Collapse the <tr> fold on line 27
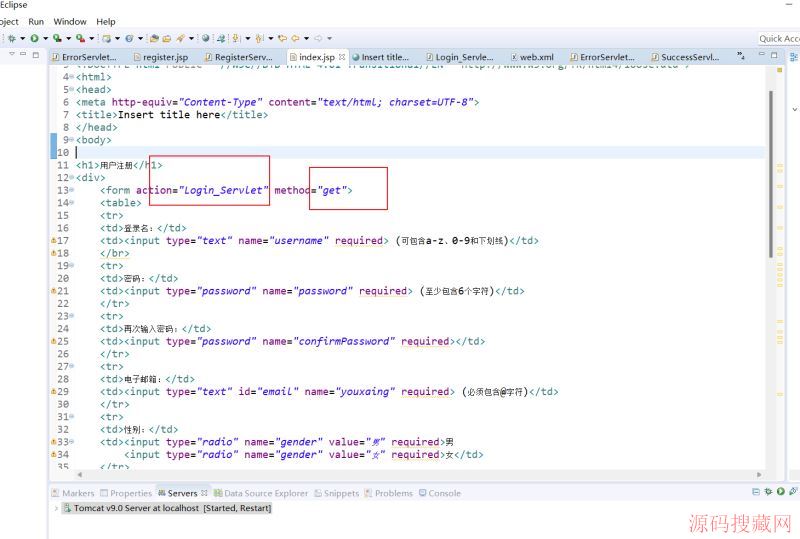 (72, 366)
